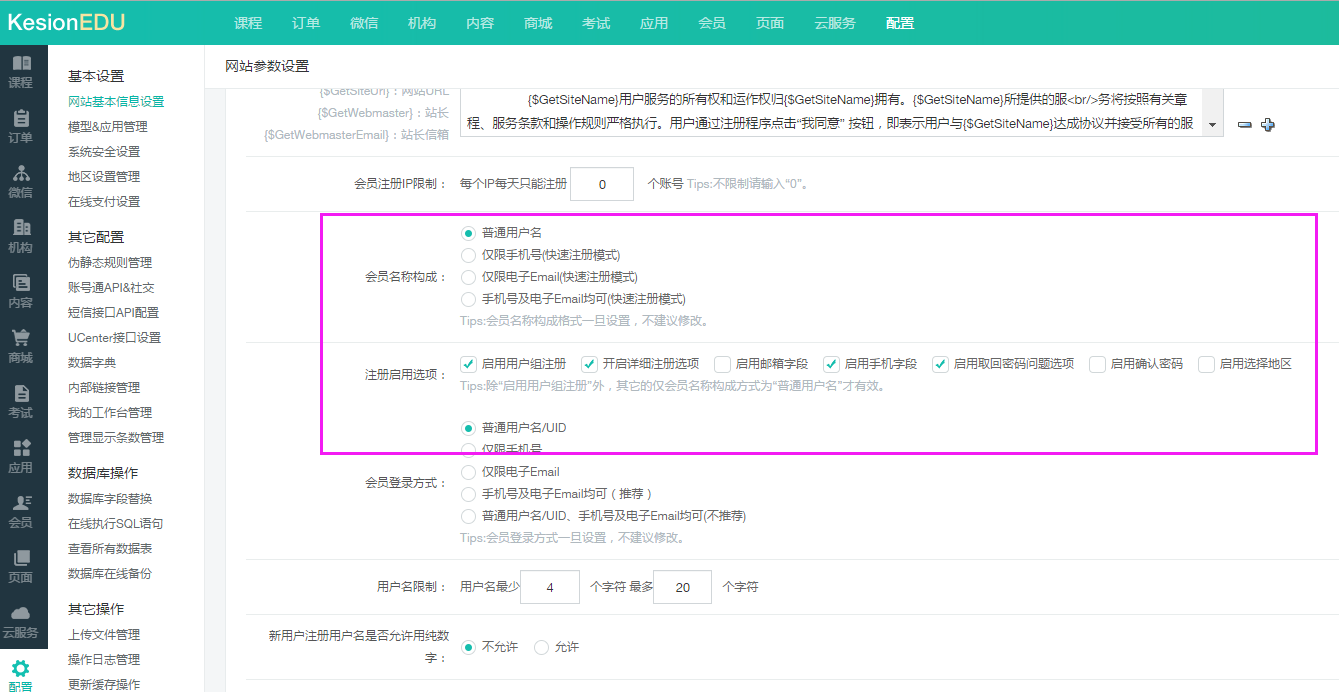Click the minus icon beside the agreement textarea
The image size is (1339, 692).
(x=1244, y=125)
